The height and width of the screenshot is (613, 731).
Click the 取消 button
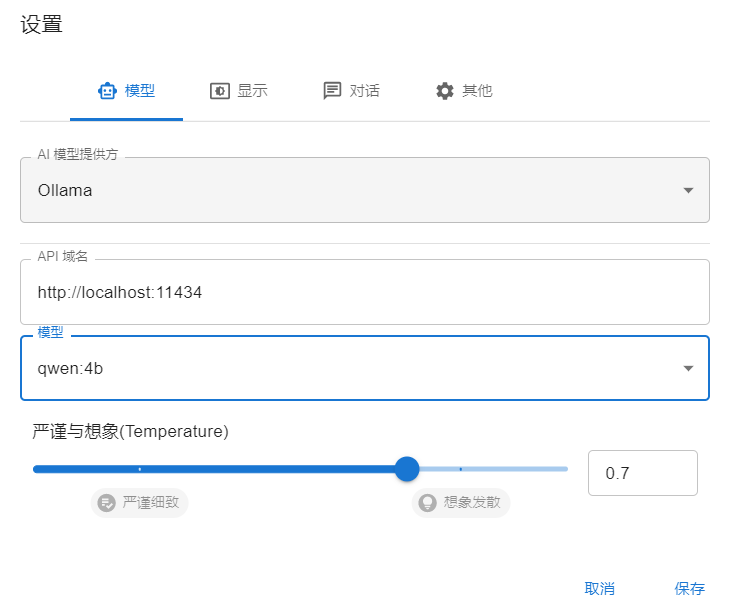(x=599, y=588)
